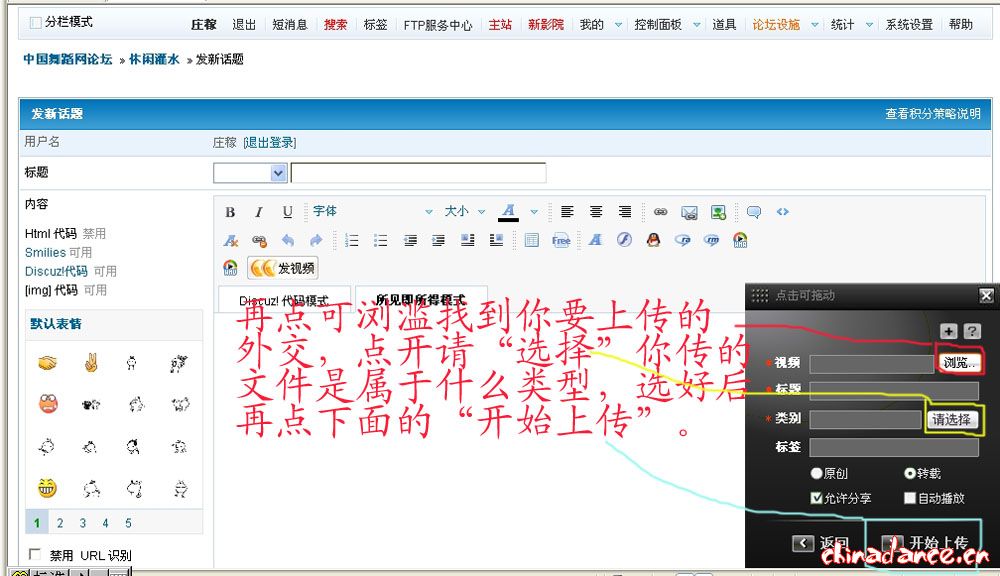The image size is (1000, 576).
Task: Insert QQ penguin icon in toolbar
Action: (x=653, y=240)
